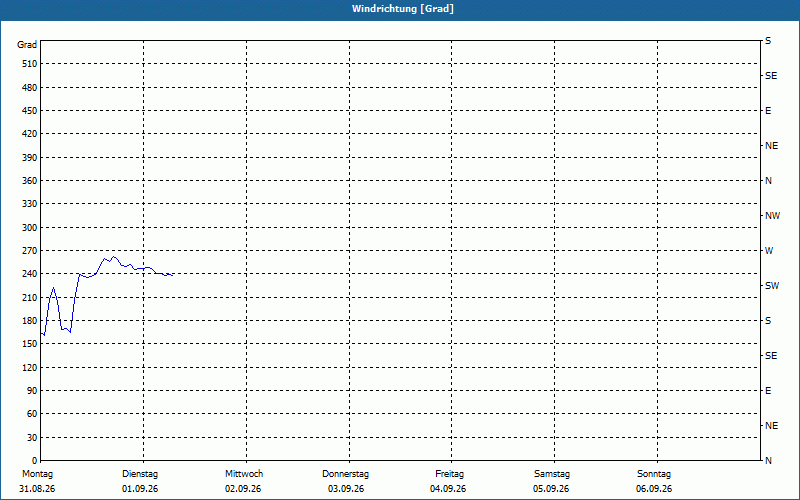This screenshot has height=500, width=800.
Task: Click the 'Windrichtung [Grad]' chart title
Action: (x=403, y=9)
